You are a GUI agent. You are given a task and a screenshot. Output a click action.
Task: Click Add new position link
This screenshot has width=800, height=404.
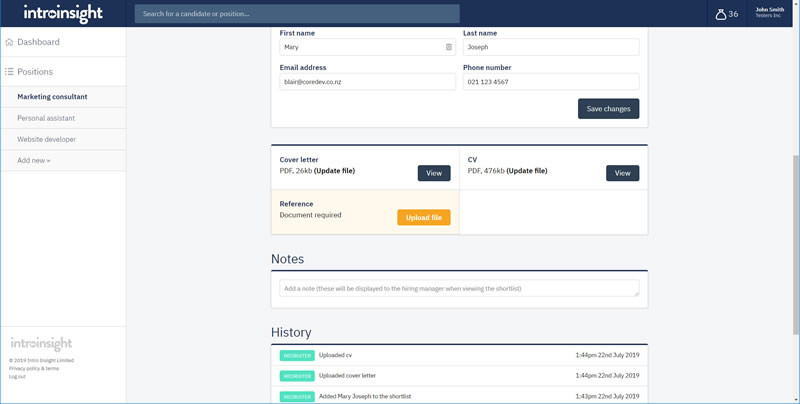point(34,160)
